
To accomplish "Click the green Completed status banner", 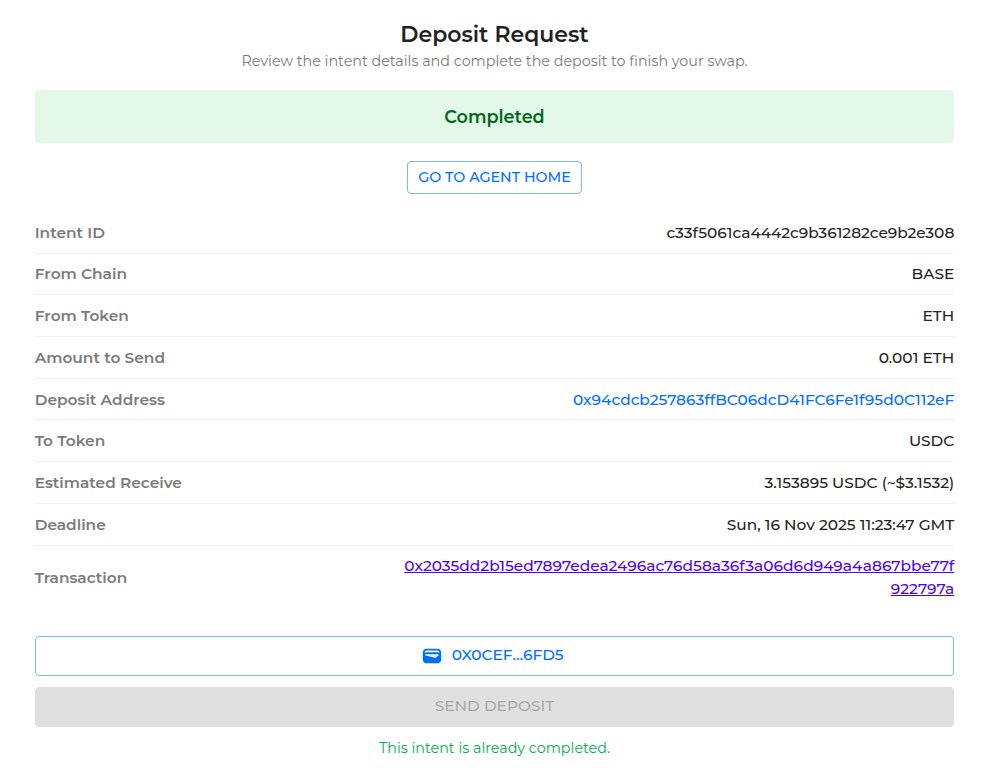I will point(494,116).
